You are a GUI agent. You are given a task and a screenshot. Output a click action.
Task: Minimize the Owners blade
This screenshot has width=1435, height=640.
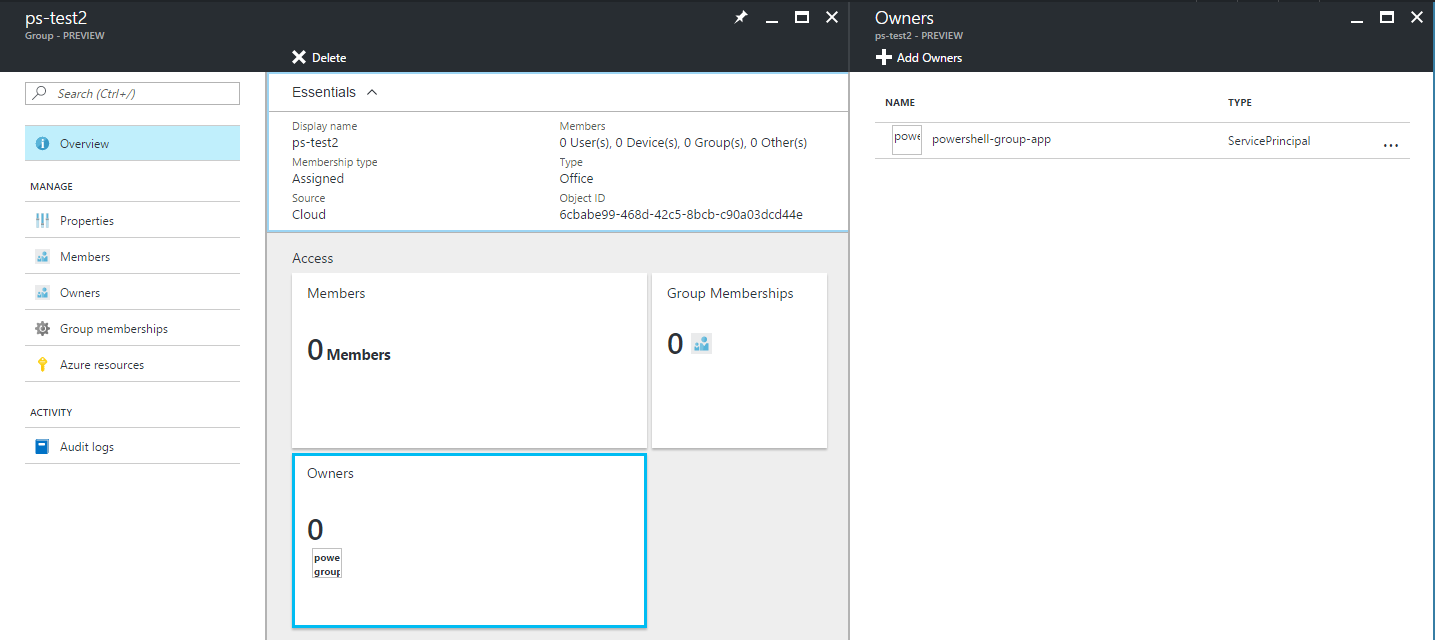1357,20
